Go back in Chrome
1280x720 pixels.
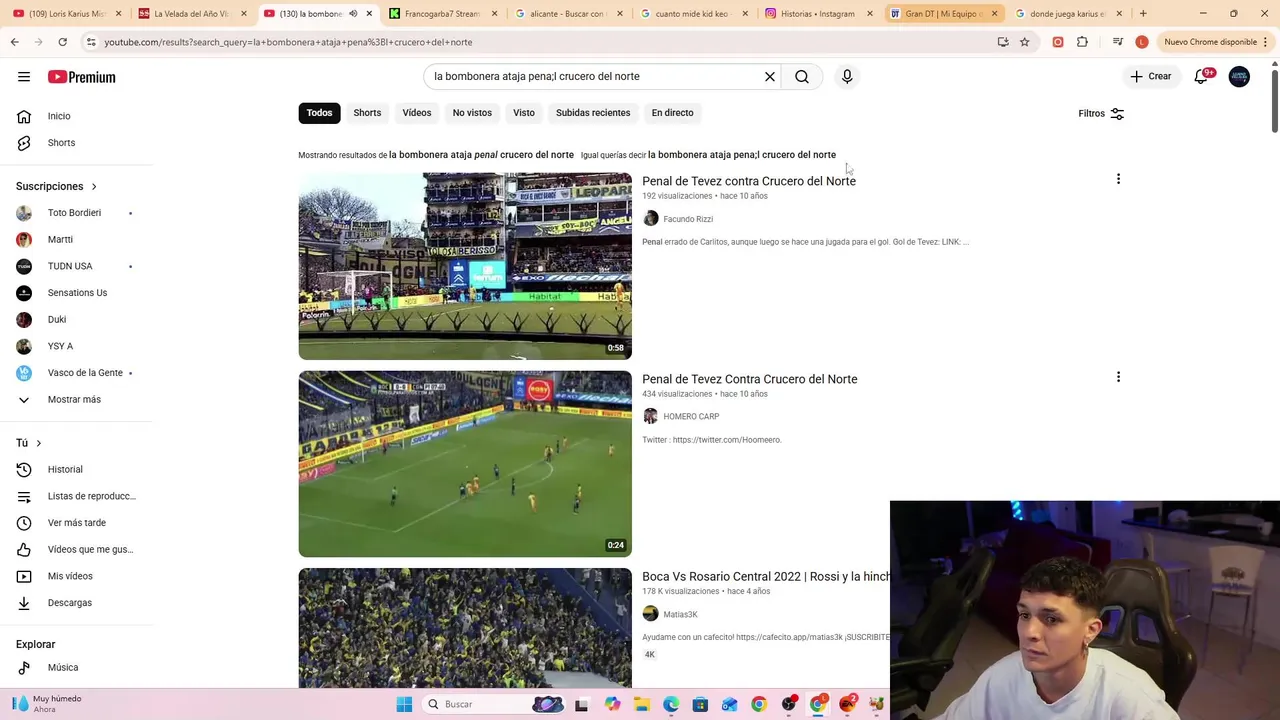click(14, 42)
